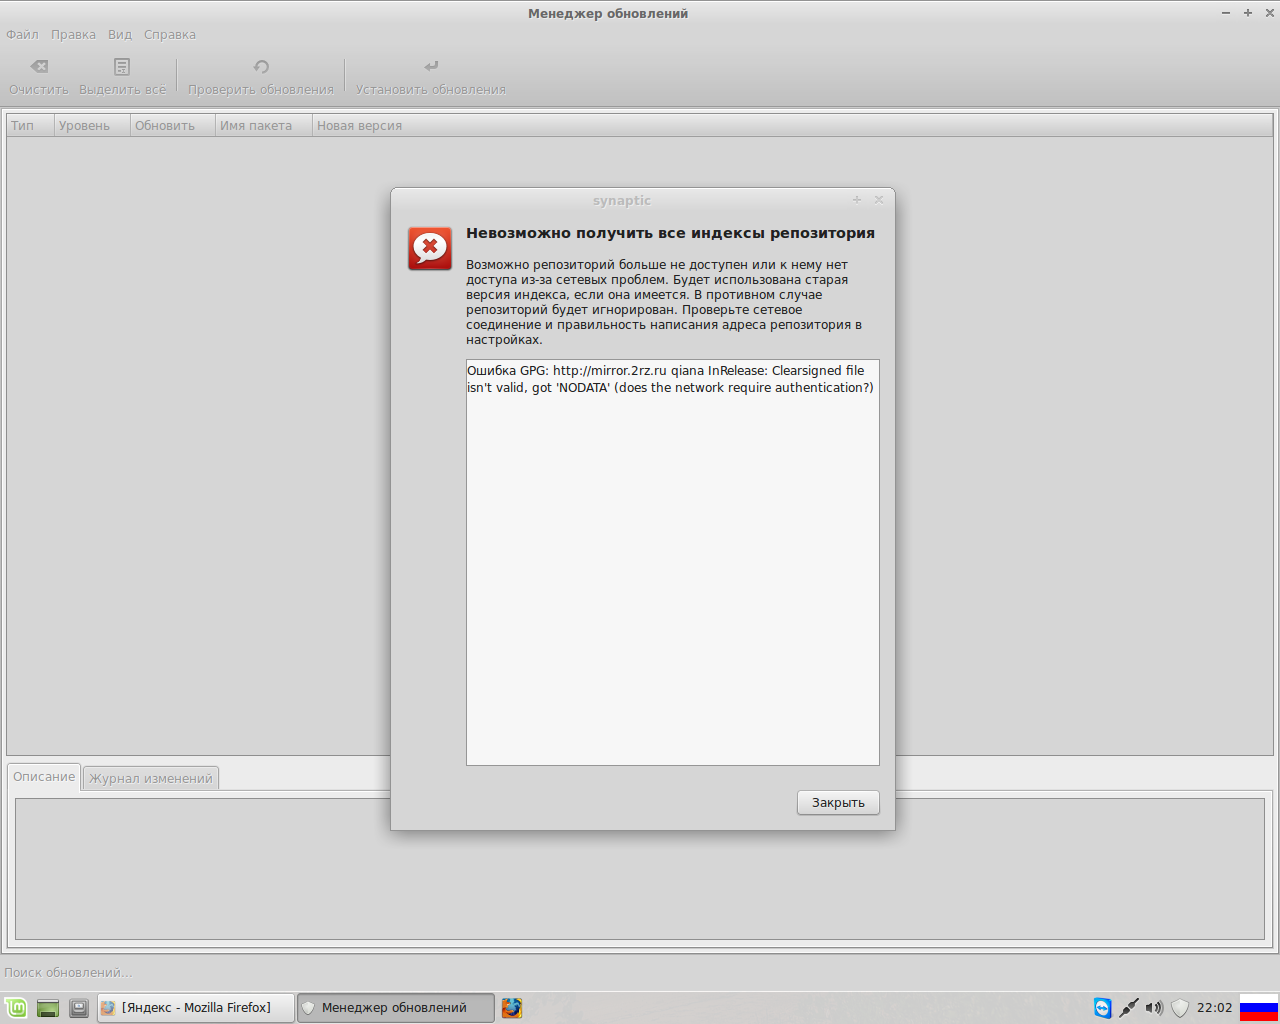
Task: Click the Russian flag keyboard layout indicator
Action: click(1258, 1008)
